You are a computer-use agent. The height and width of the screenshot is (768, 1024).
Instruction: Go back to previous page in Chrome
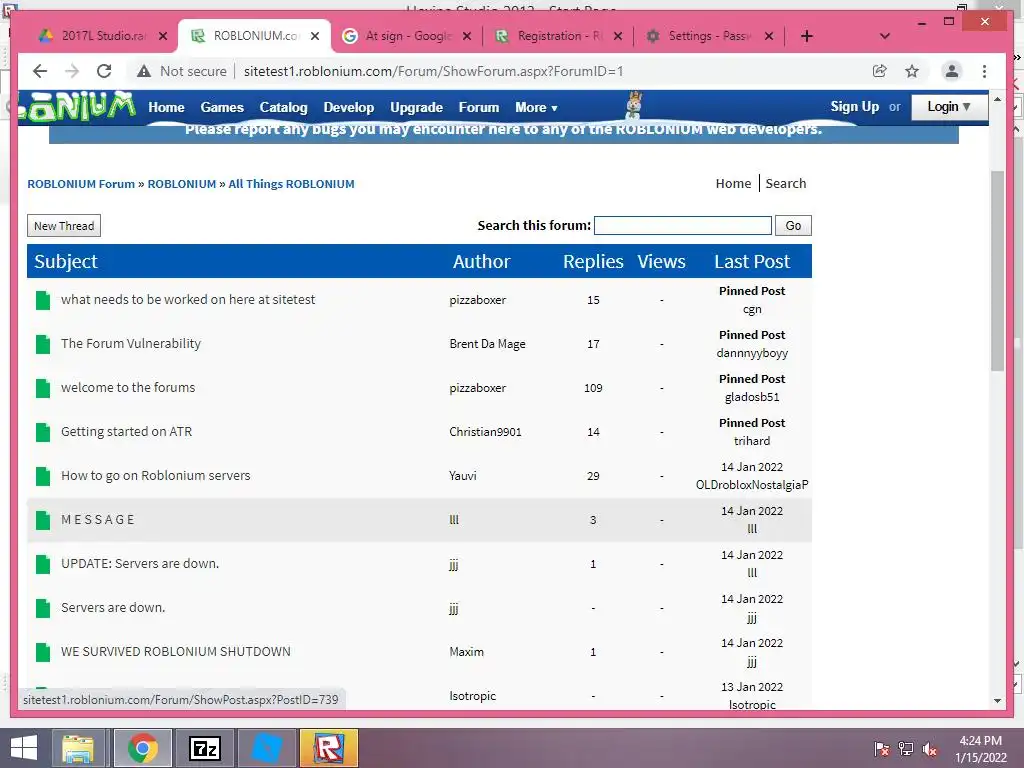[x=40, y=71]
